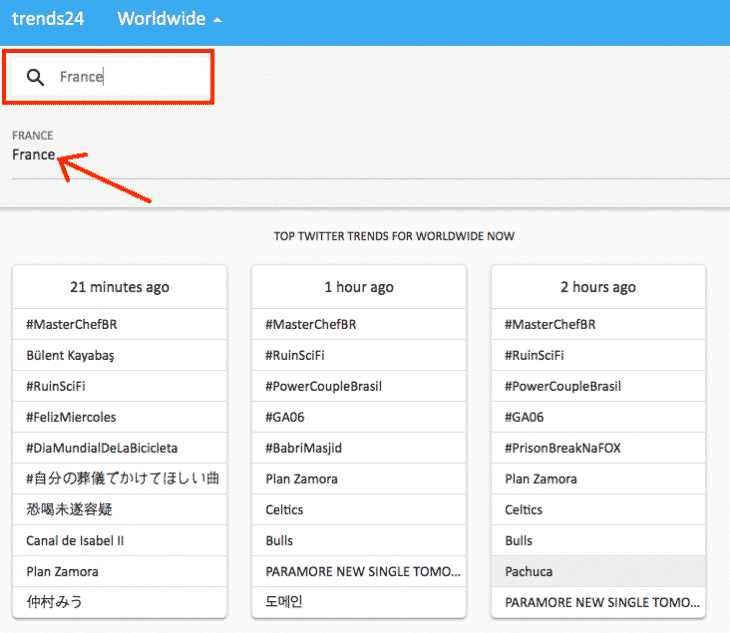This screenshot has width=730, height=633.
Task: Open 仲村みう trend
Action: (54, 602)
